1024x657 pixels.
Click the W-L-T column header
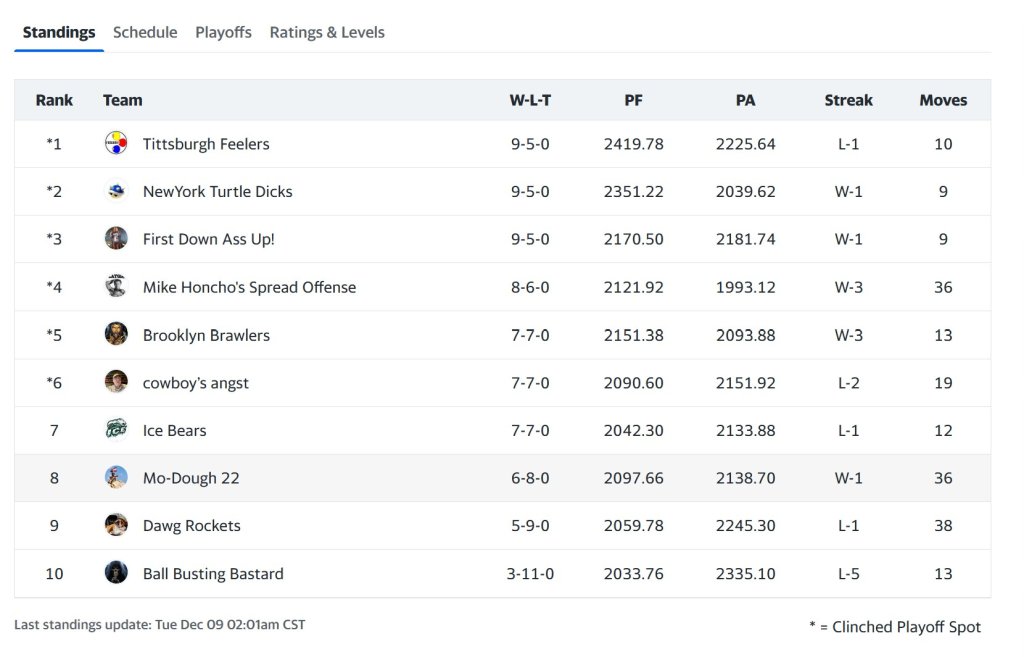pyautogui.click(x=530, y=100)
